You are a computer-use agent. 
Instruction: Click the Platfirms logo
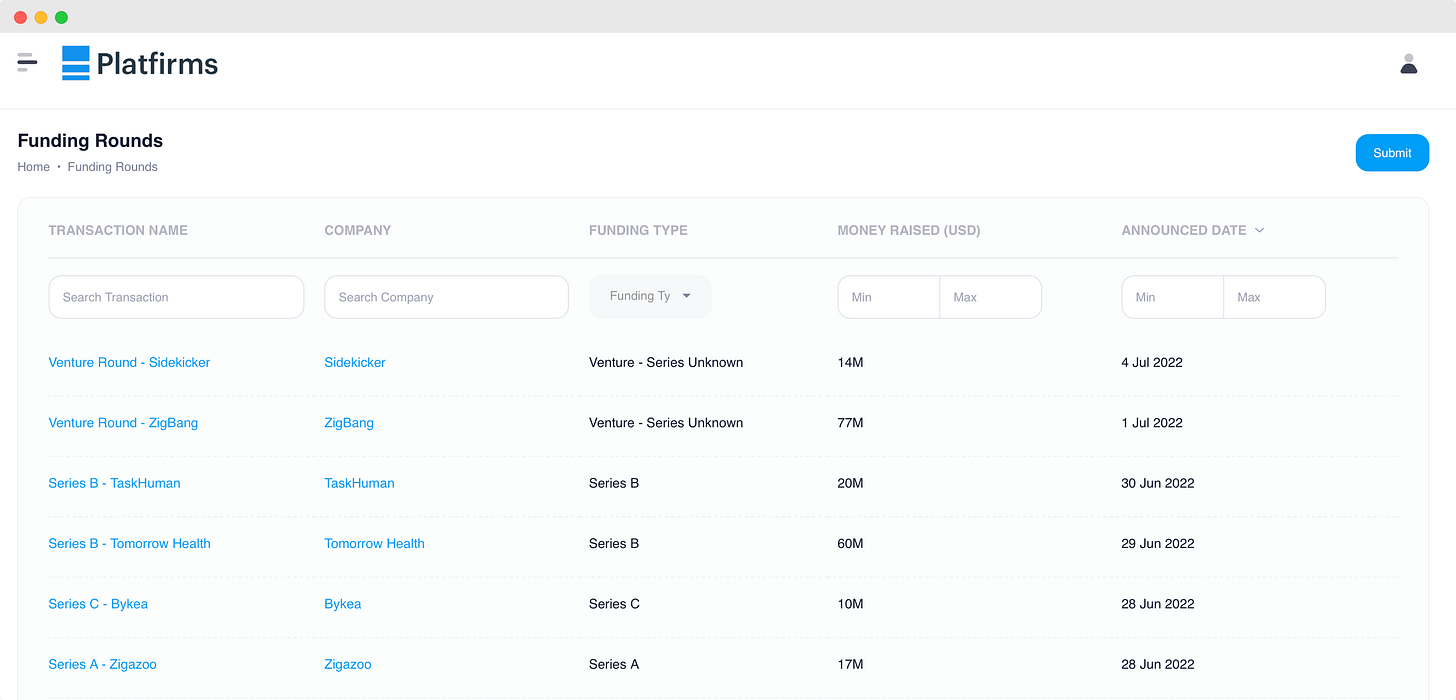click(x=140, y=63)
